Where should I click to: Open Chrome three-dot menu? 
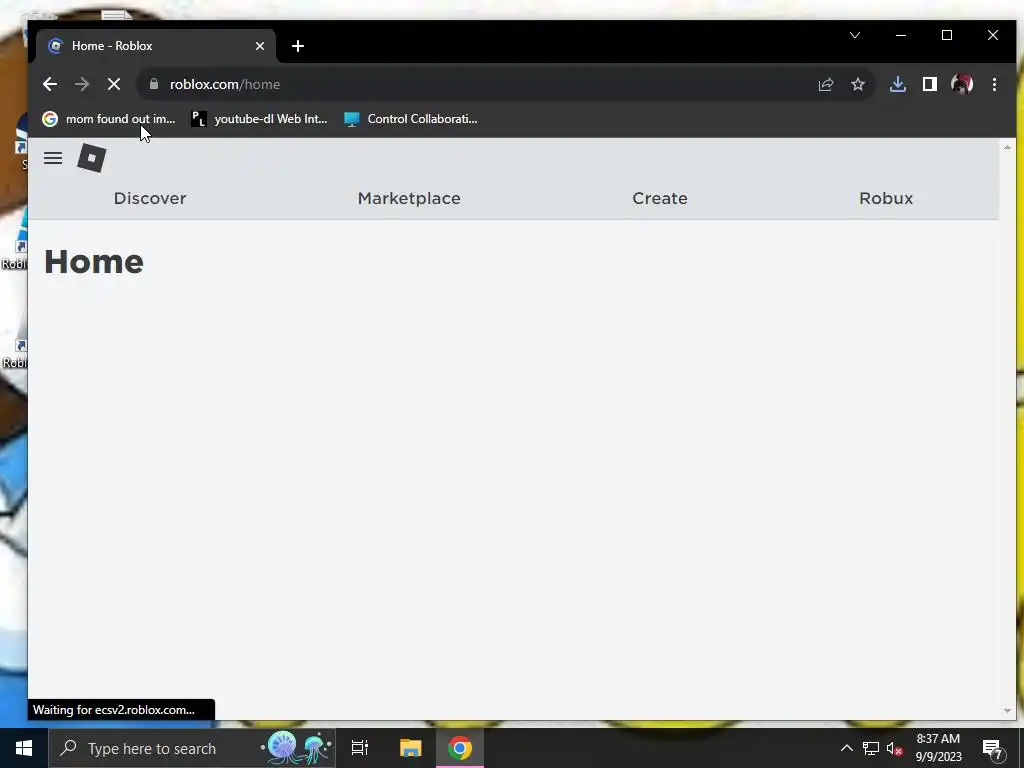point(994,84)
